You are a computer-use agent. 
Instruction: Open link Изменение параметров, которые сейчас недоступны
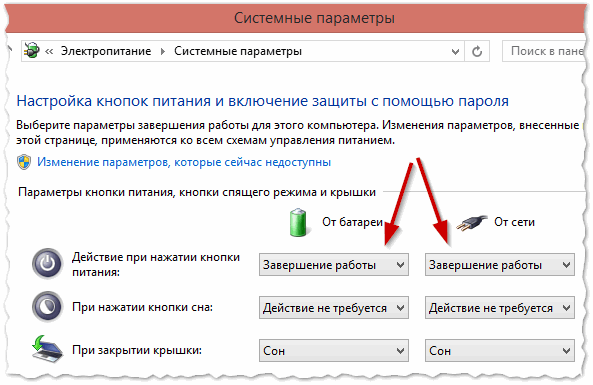pos(184,162)
